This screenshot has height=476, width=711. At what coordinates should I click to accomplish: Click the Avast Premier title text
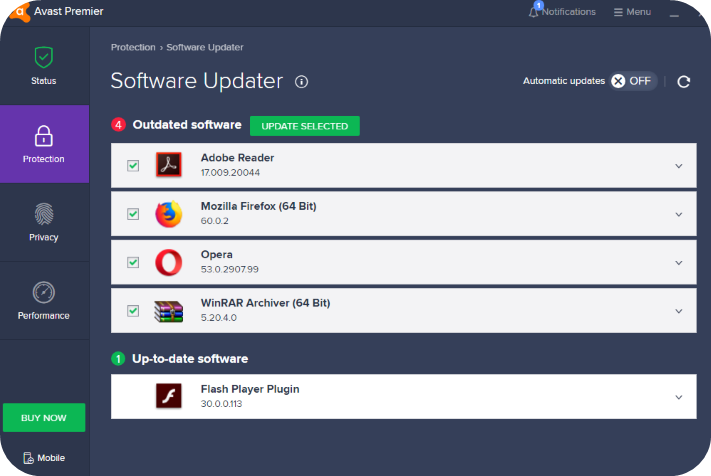[68, 11]
